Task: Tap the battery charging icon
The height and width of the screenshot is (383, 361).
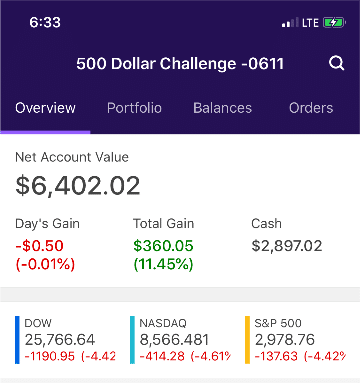Action: point(335,23)
